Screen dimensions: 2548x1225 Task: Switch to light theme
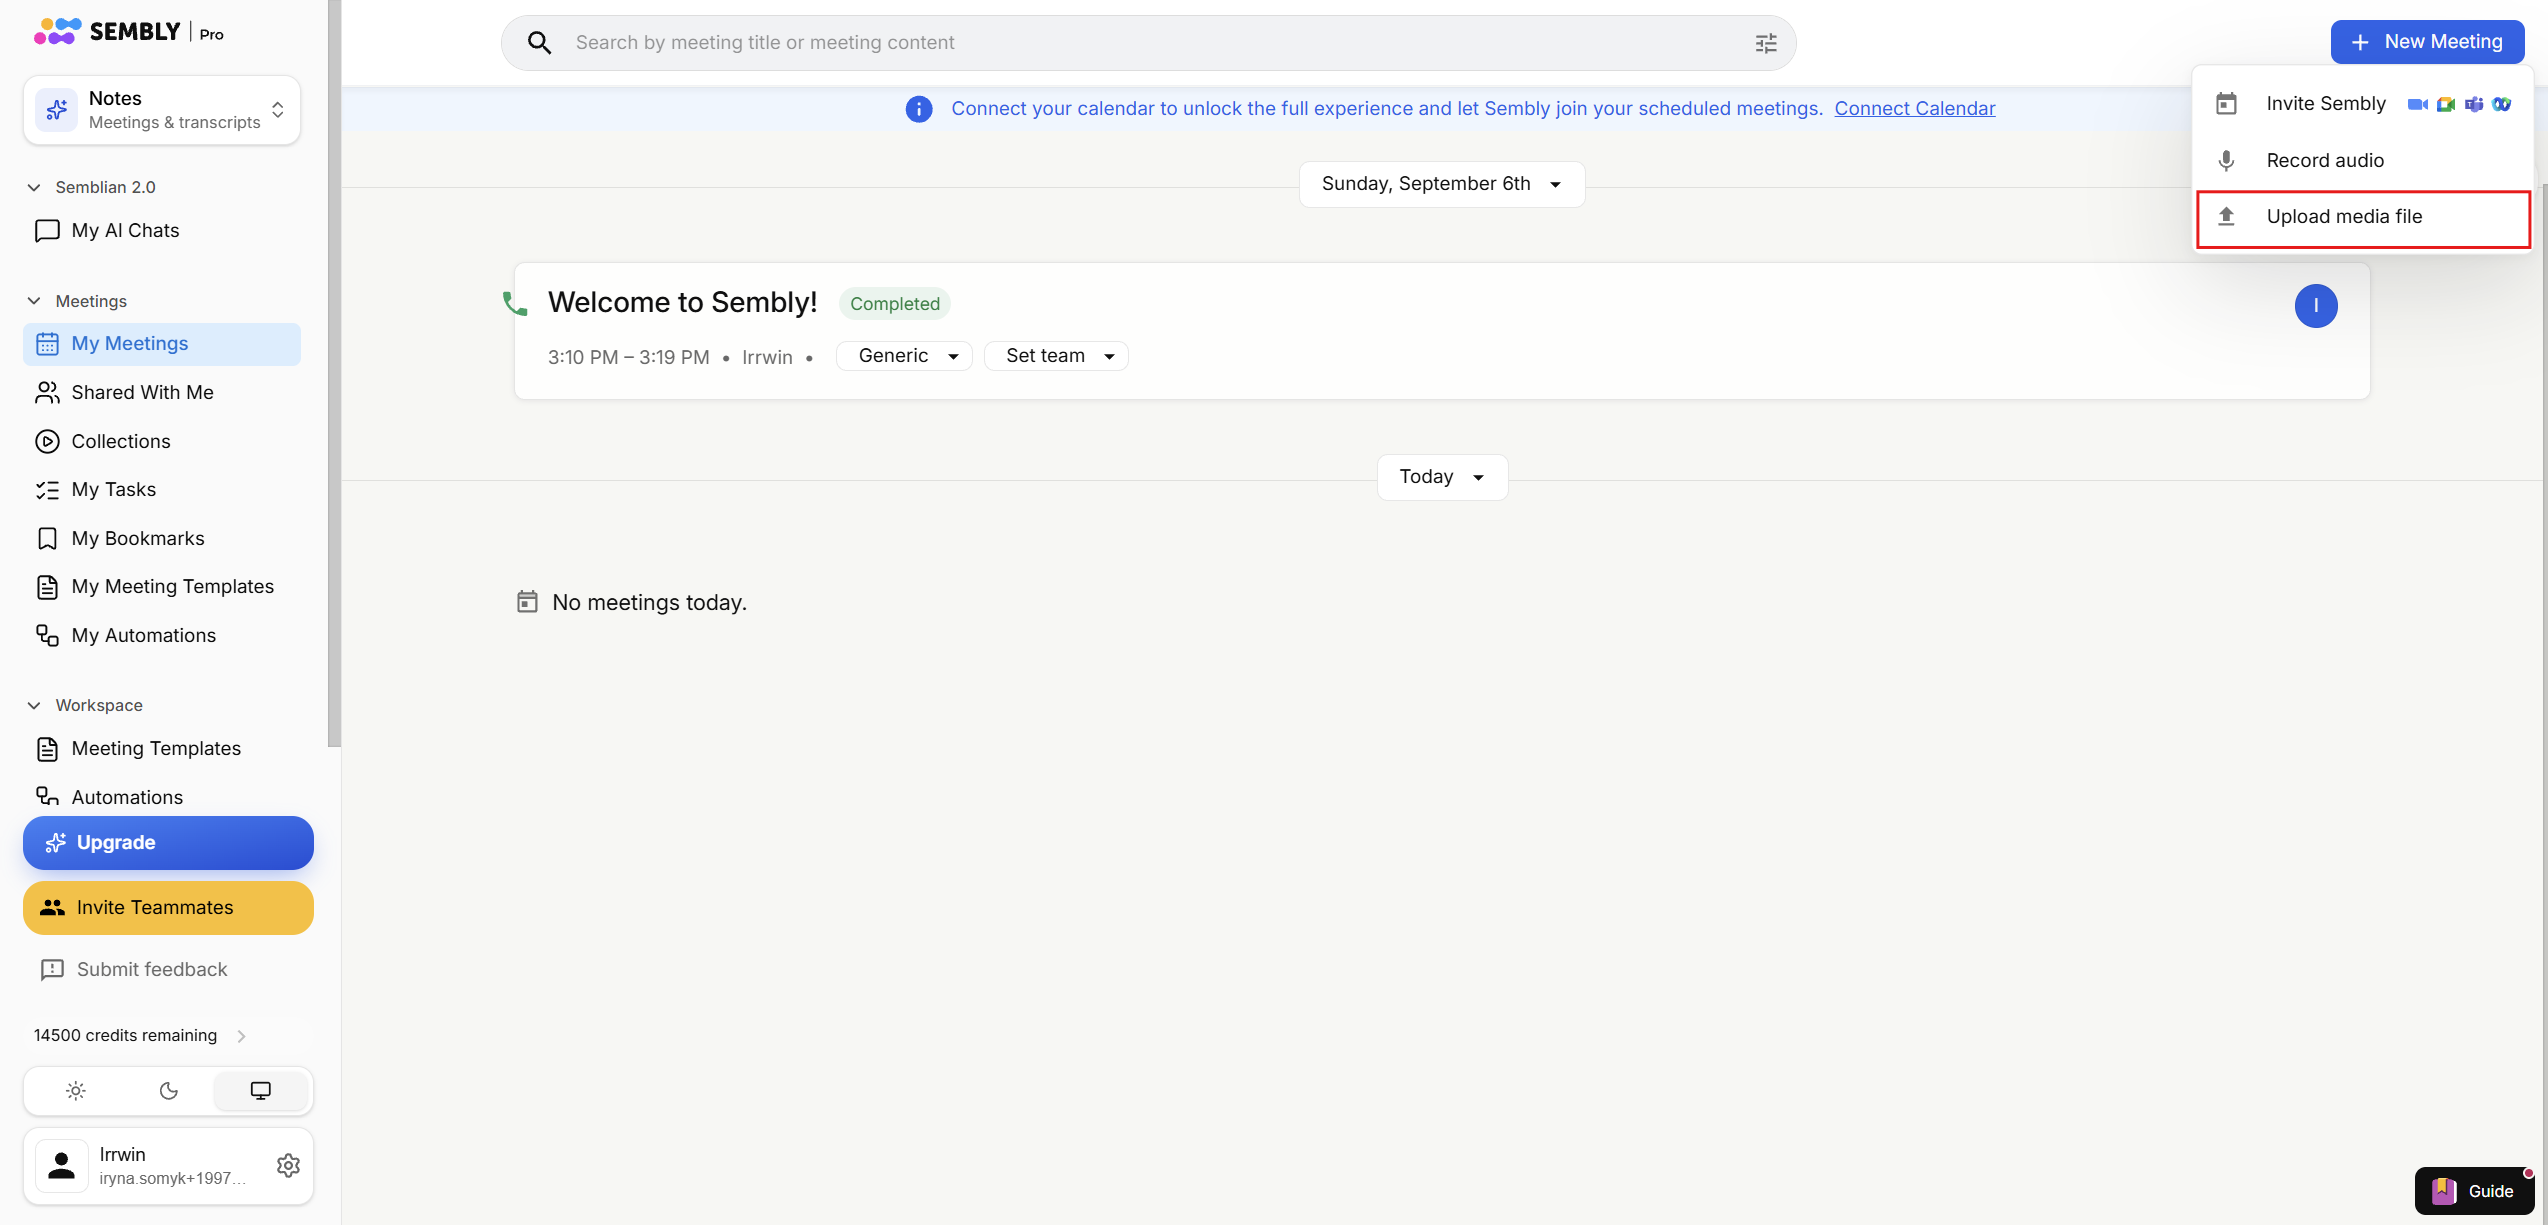coord(75,1091)
